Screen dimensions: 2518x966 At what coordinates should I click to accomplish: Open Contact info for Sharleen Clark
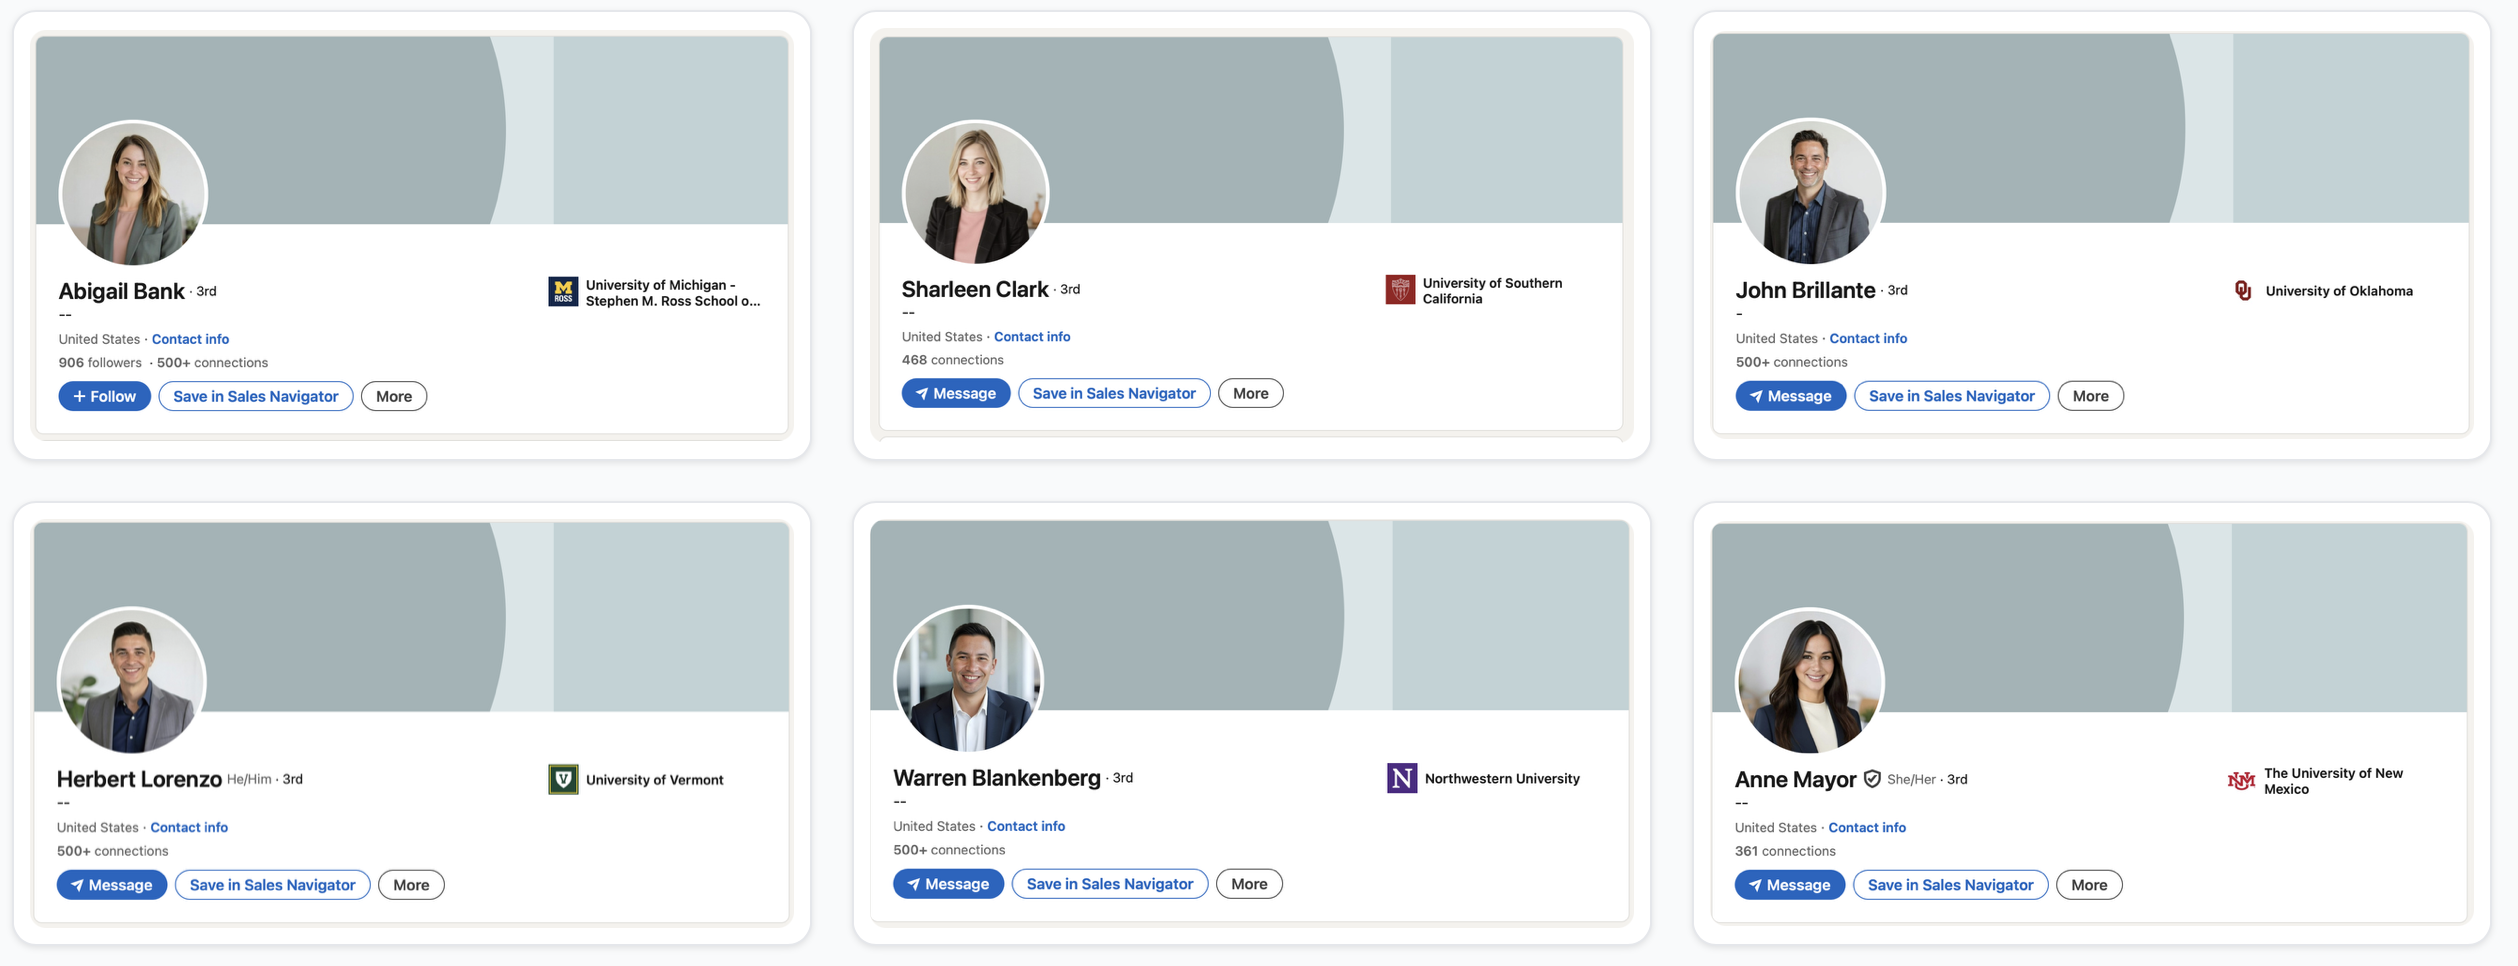1032,336
